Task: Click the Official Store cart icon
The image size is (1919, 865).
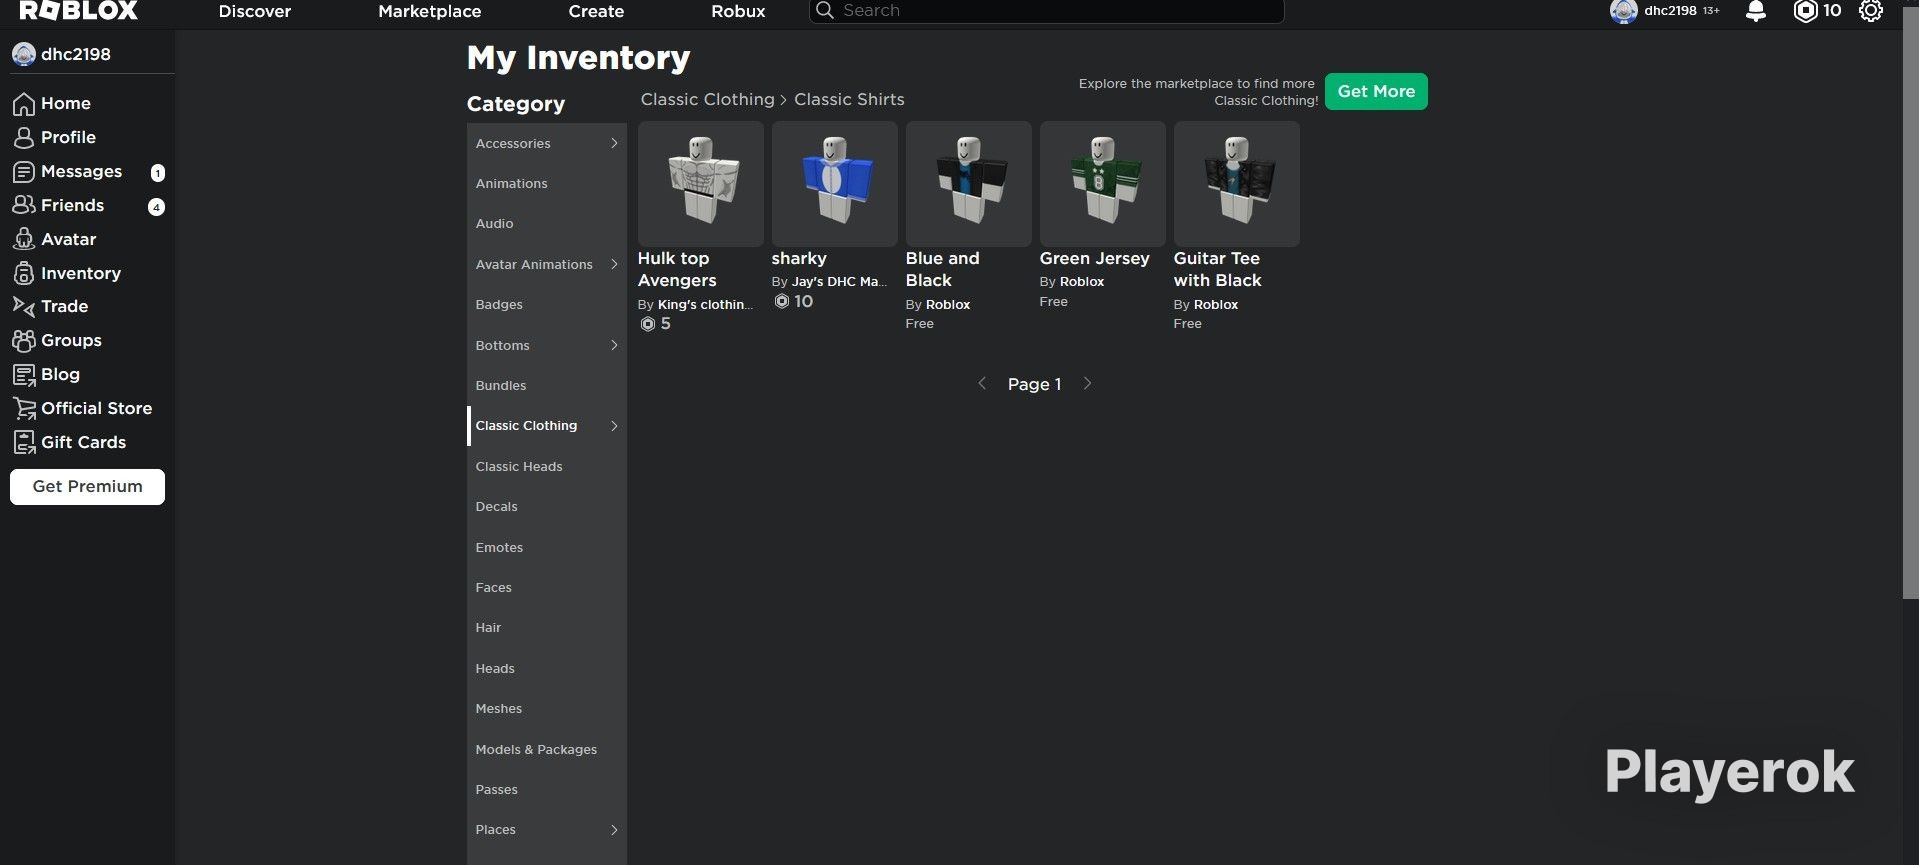Action: pos(24,408)
